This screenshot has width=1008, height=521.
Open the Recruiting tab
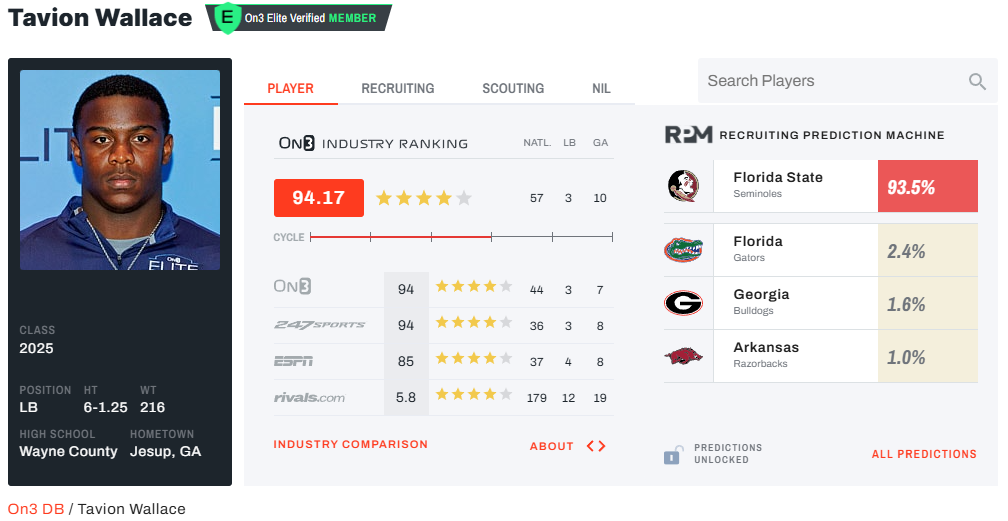pyautogui.click(x=398, y=88)
